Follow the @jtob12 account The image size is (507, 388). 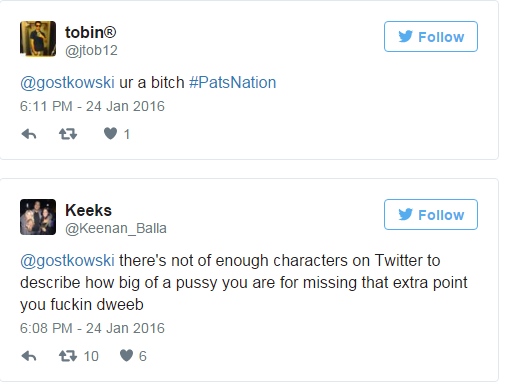(431, 37)
